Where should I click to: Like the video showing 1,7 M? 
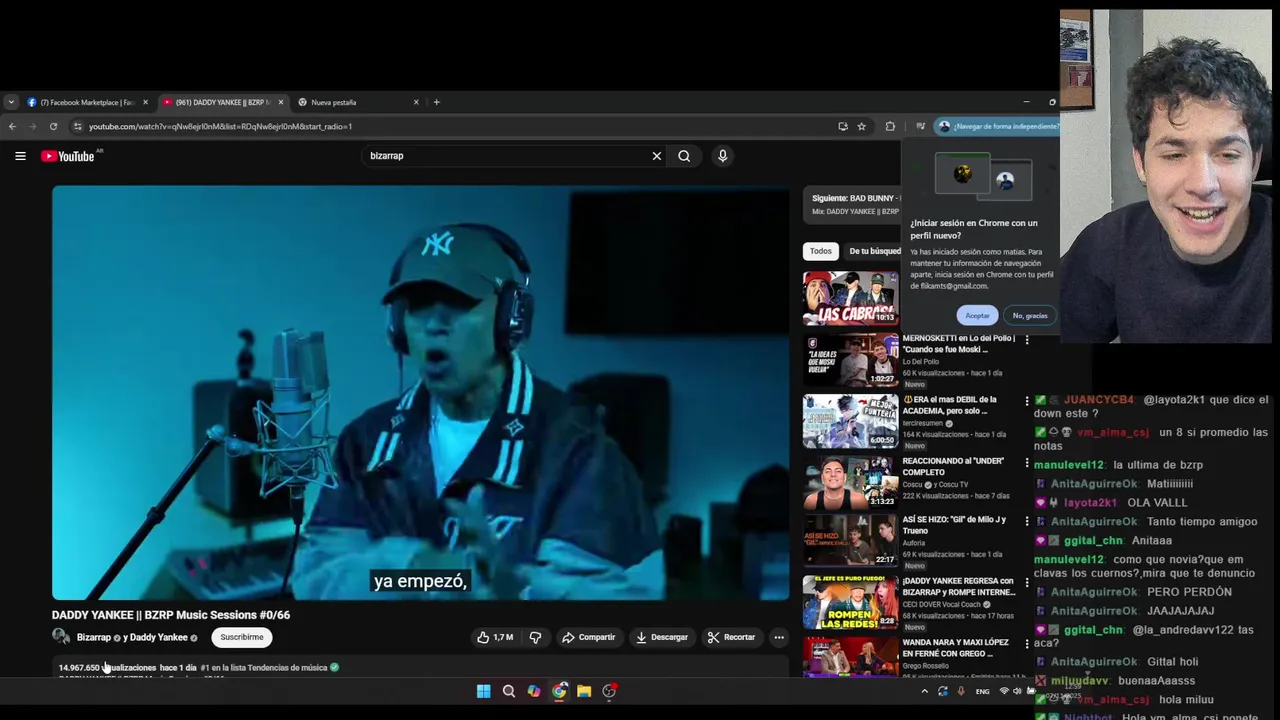[x=495, y=637]
